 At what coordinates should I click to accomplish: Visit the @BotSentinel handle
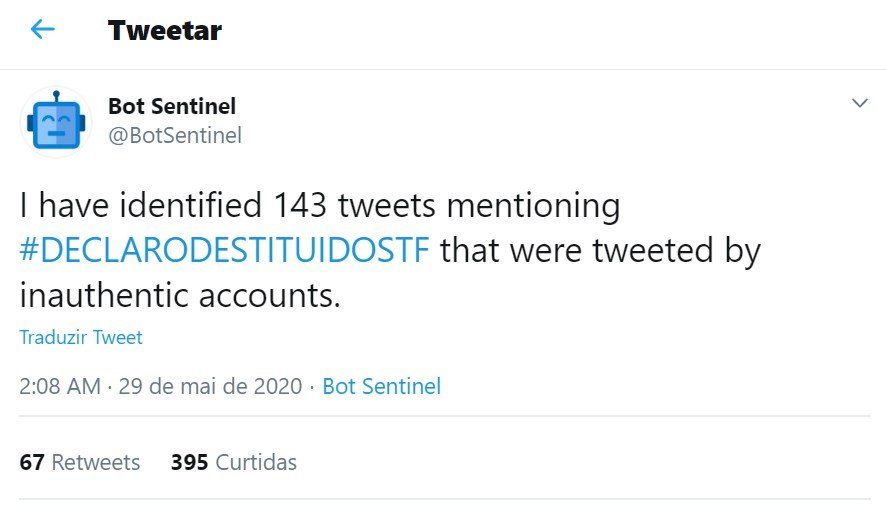click(175, 135)
